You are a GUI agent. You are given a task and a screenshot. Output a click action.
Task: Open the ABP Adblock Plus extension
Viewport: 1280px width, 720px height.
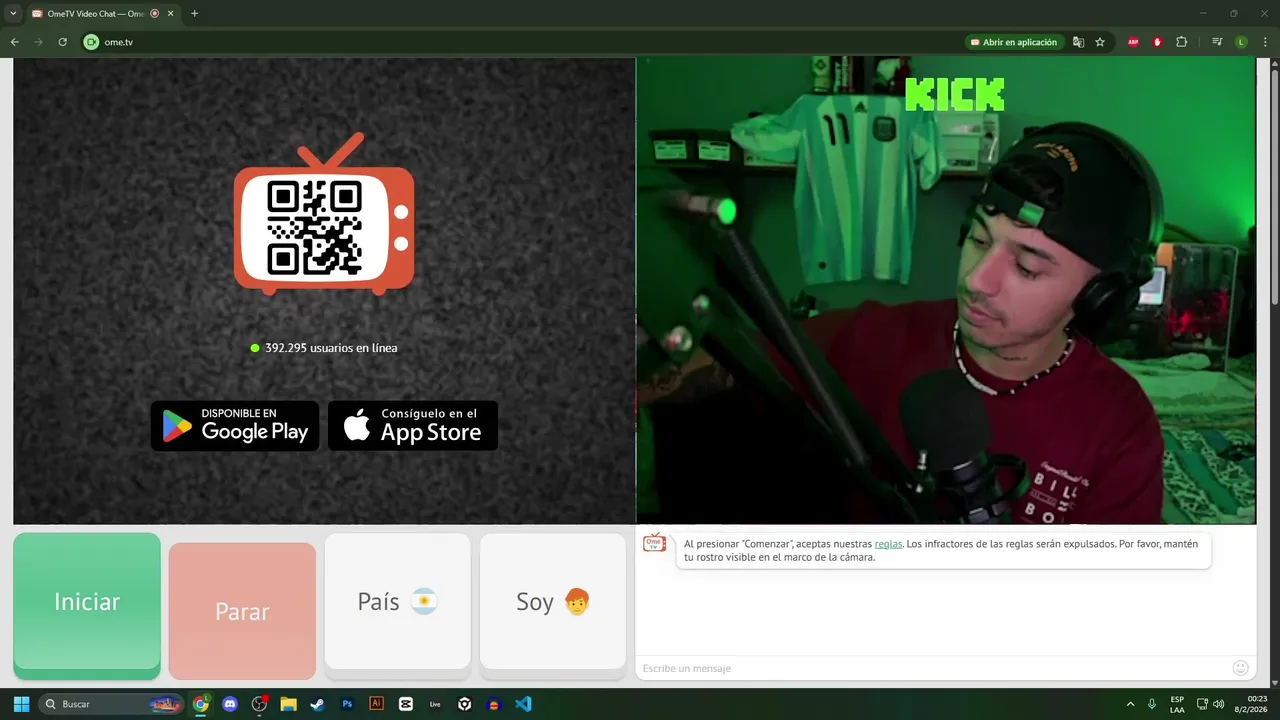tap(1133, 42)
